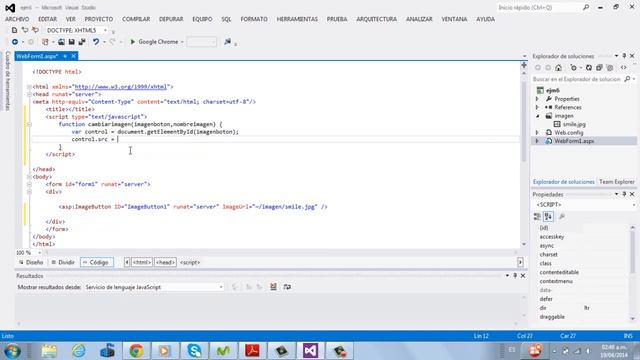Click the w3.org xhtml link in code
Viewport: 640px width, 360px height.
[x=121, y=87]
